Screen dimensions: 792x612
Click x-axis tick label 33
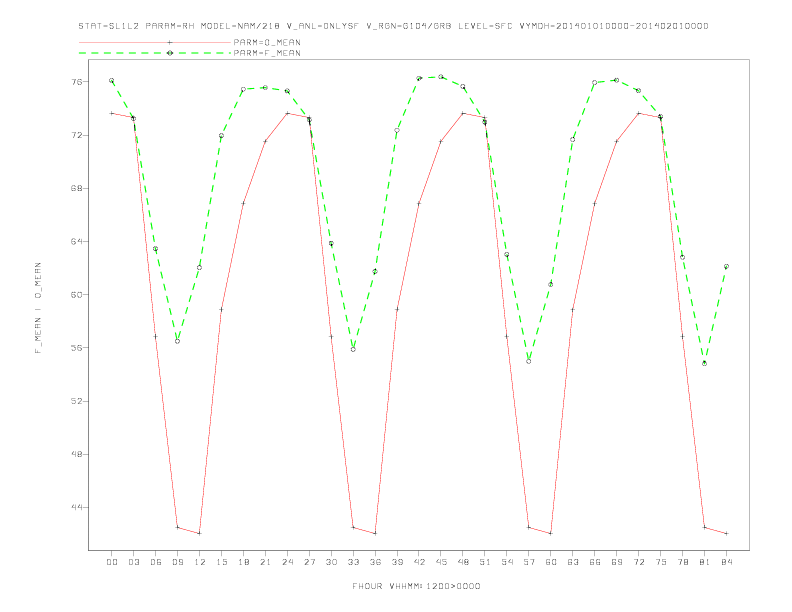point(353,562)
